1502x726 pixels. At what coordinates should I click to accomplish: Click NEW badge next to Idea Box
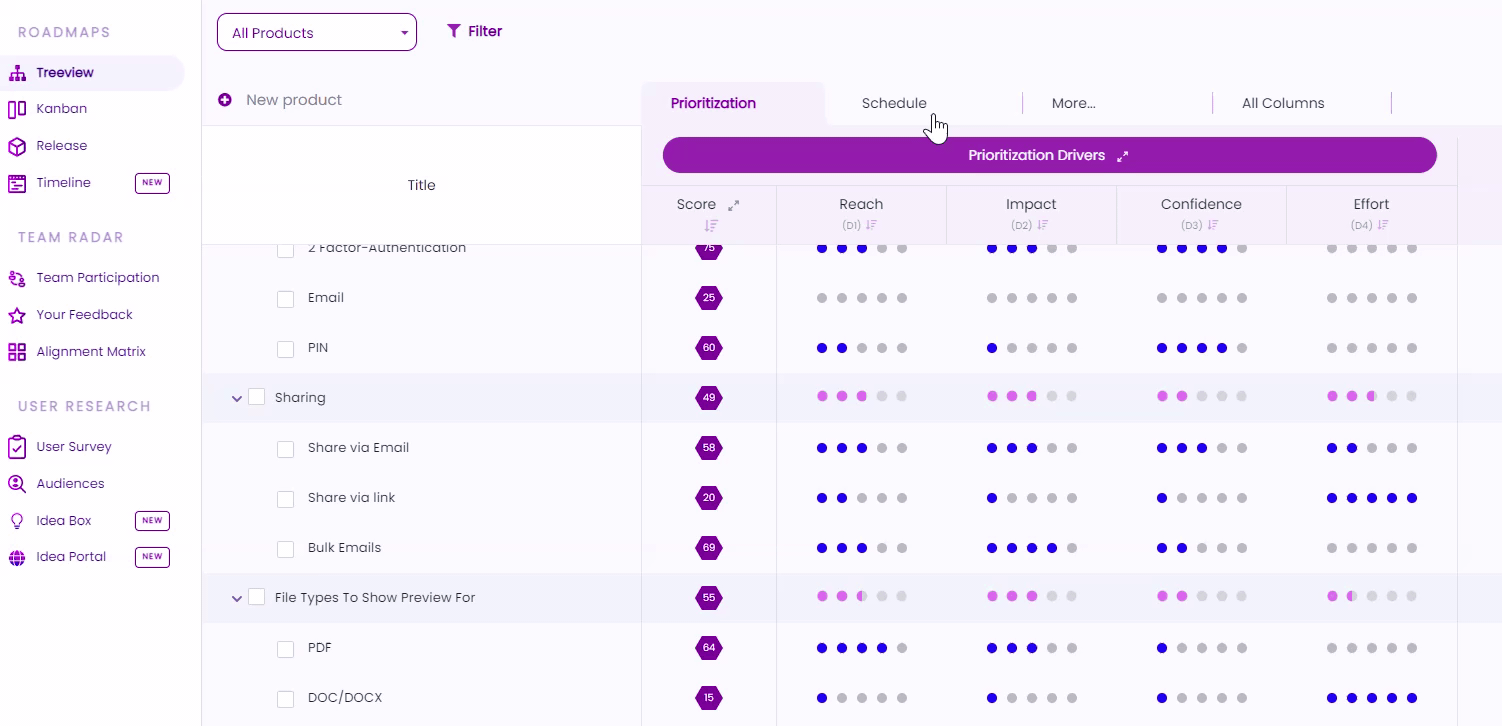[152, 521]
